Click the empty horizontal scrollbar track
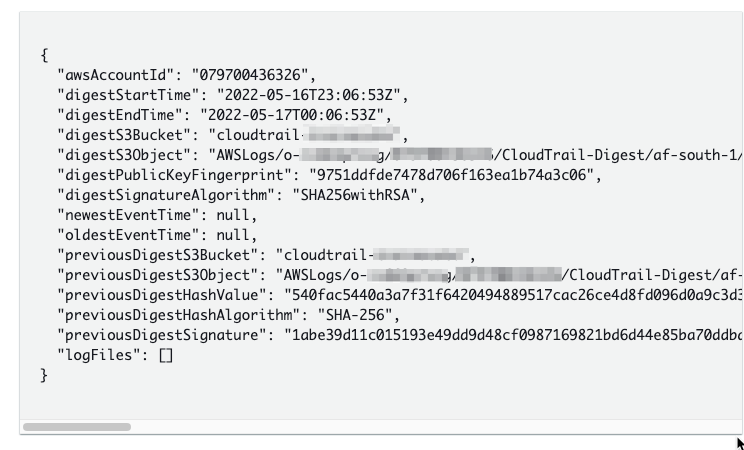The width and height of the screenshot is (744, 450). coord(434,427)
